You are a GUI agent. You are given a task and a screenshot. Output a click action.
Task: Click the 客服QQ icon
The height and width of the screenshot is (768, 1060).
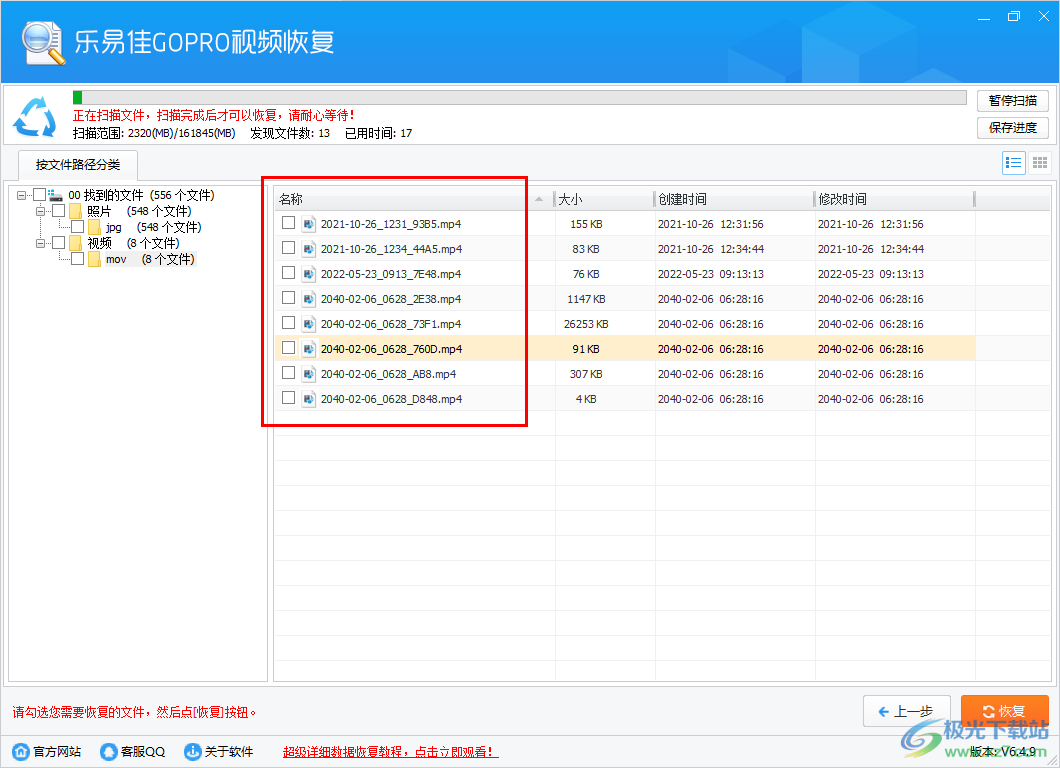[x=108, y=751]
